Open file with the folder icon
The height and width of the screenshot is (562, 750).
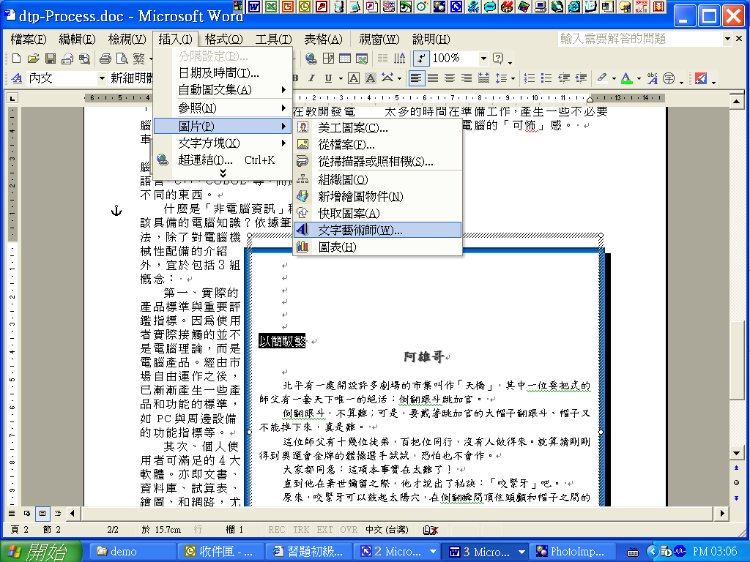[x=33, y=58]
